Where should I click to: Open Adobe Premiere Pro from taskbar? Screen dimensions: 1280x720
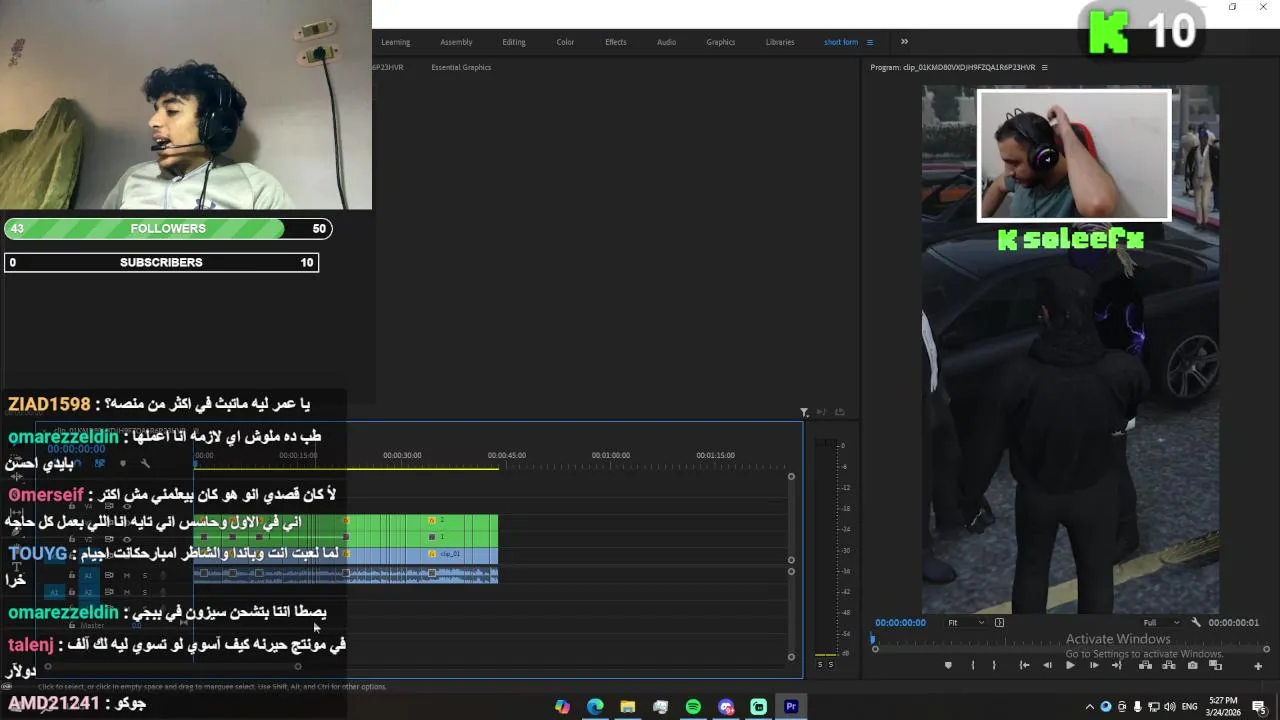pyautogui.click(x=791, y=706)
